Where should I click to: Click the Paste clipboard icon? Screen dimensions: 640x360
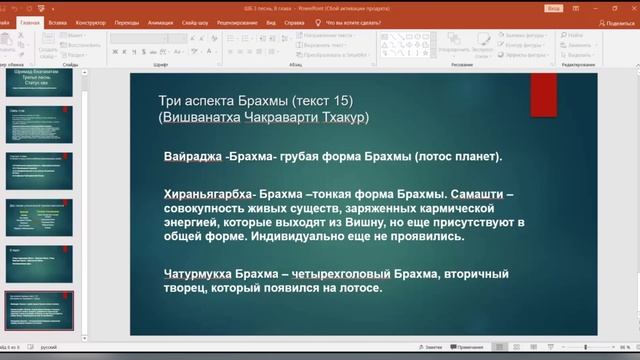coord(6,40)
